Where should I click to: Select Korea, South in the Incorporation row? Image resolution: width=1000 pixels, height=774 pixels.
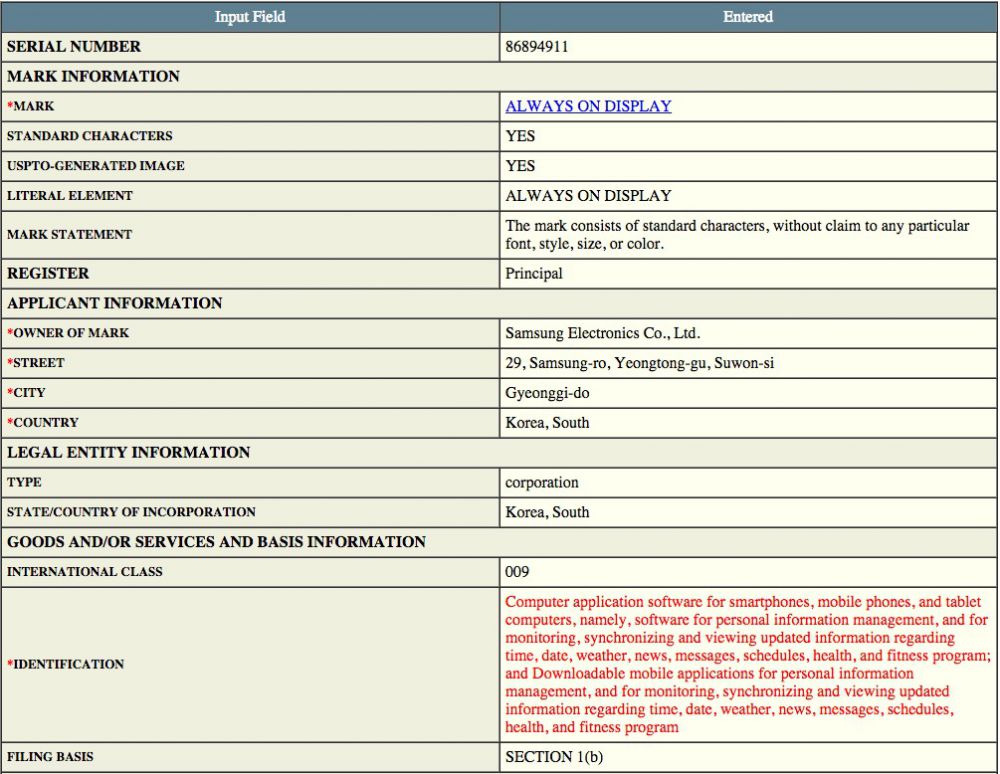[547, 512]
